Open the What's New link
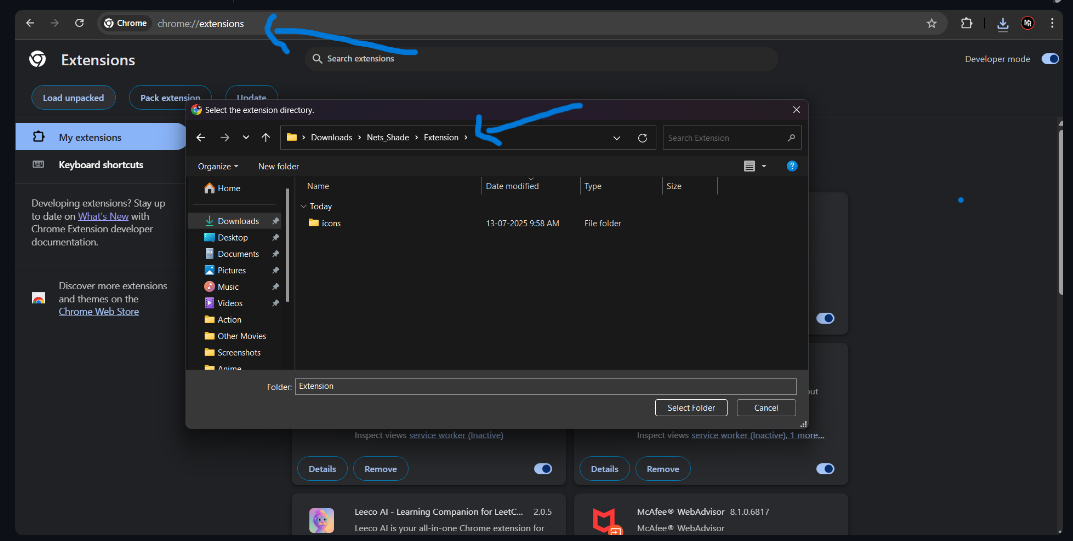Screen dimensions: 1073x541 (x=103, y=216)
